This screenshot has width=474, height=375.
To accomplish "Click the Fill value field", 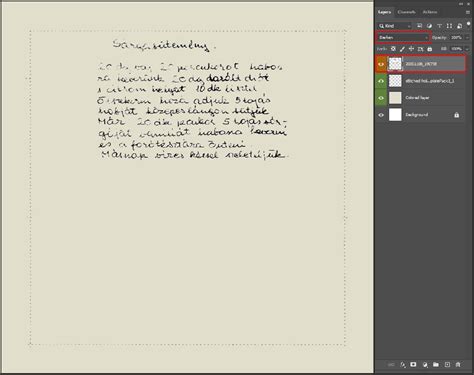I will [x=456, y=49].
